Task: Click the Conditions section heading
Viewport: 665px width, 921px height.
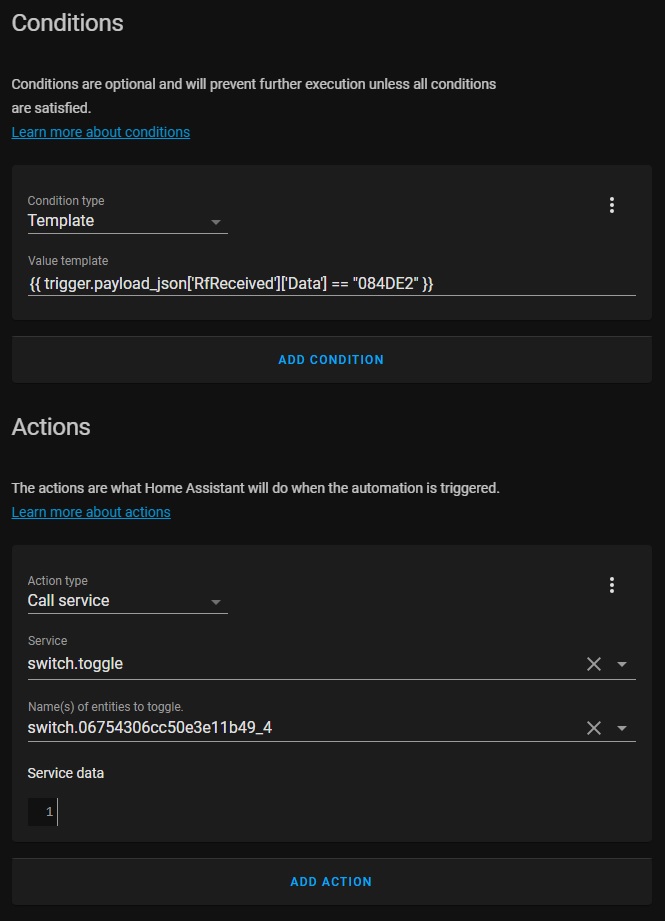Action: (67, 23)
